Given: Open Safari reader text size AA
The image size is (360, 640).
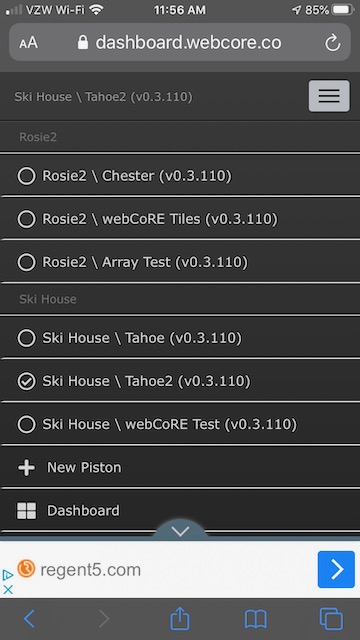Looking at the screenshot, I should 29,43.
